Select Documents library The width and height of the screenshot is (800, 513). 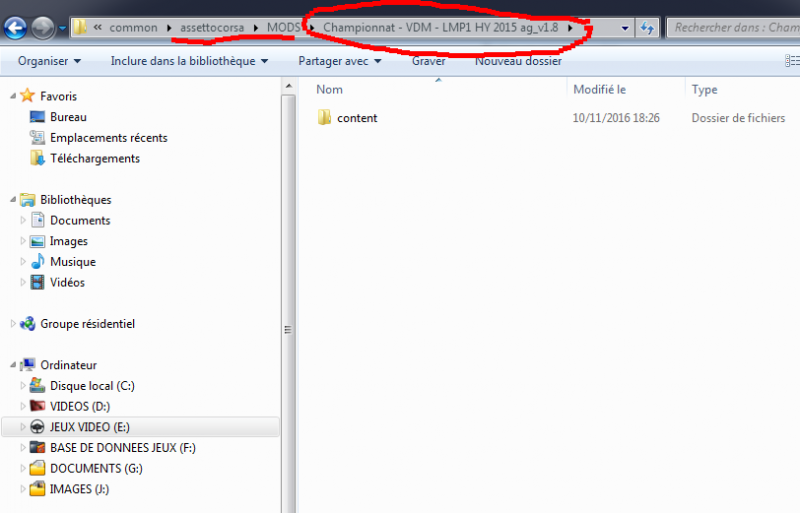[x=80, y=221]
